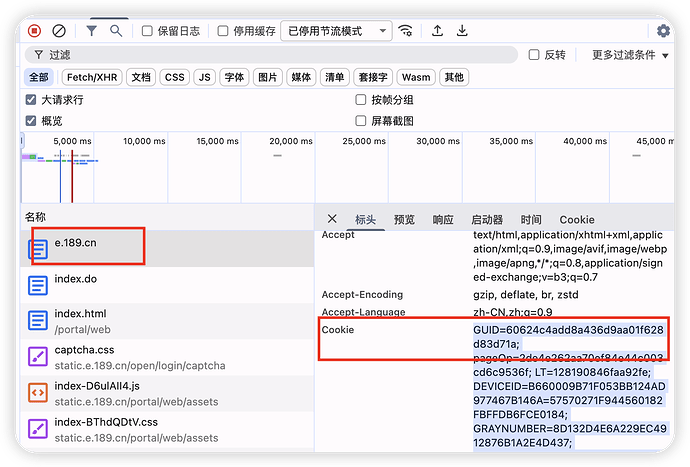Open network settings gear icon

click(663, 31)
